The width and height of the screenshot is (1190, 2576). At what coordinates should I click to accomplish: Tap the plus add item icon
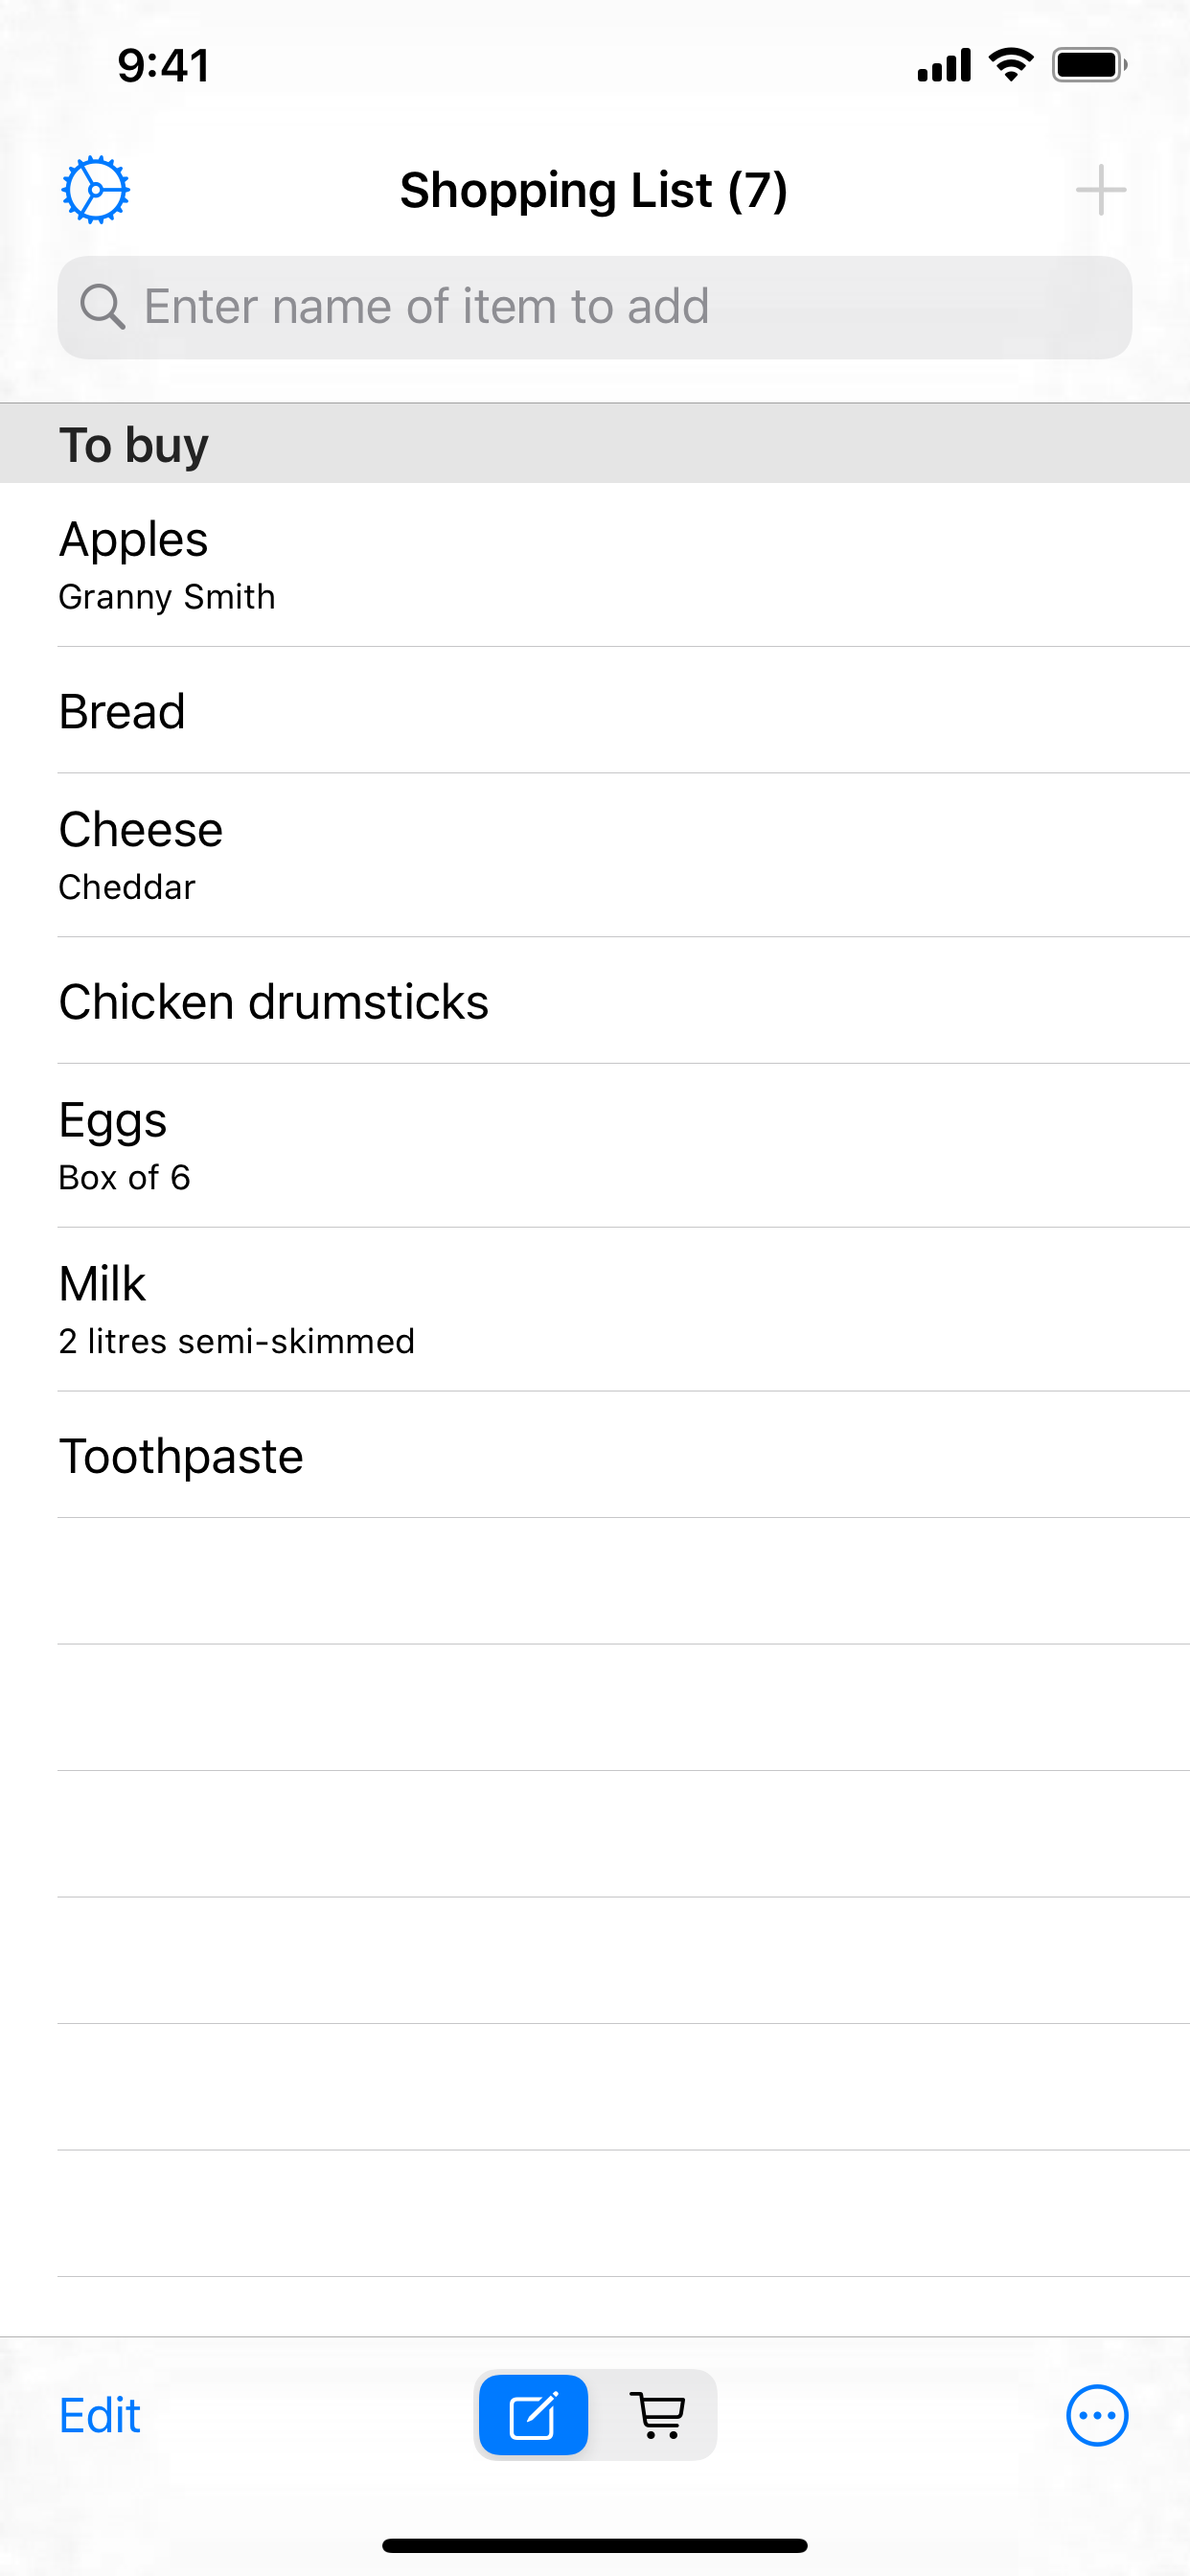coord(1100,189)
